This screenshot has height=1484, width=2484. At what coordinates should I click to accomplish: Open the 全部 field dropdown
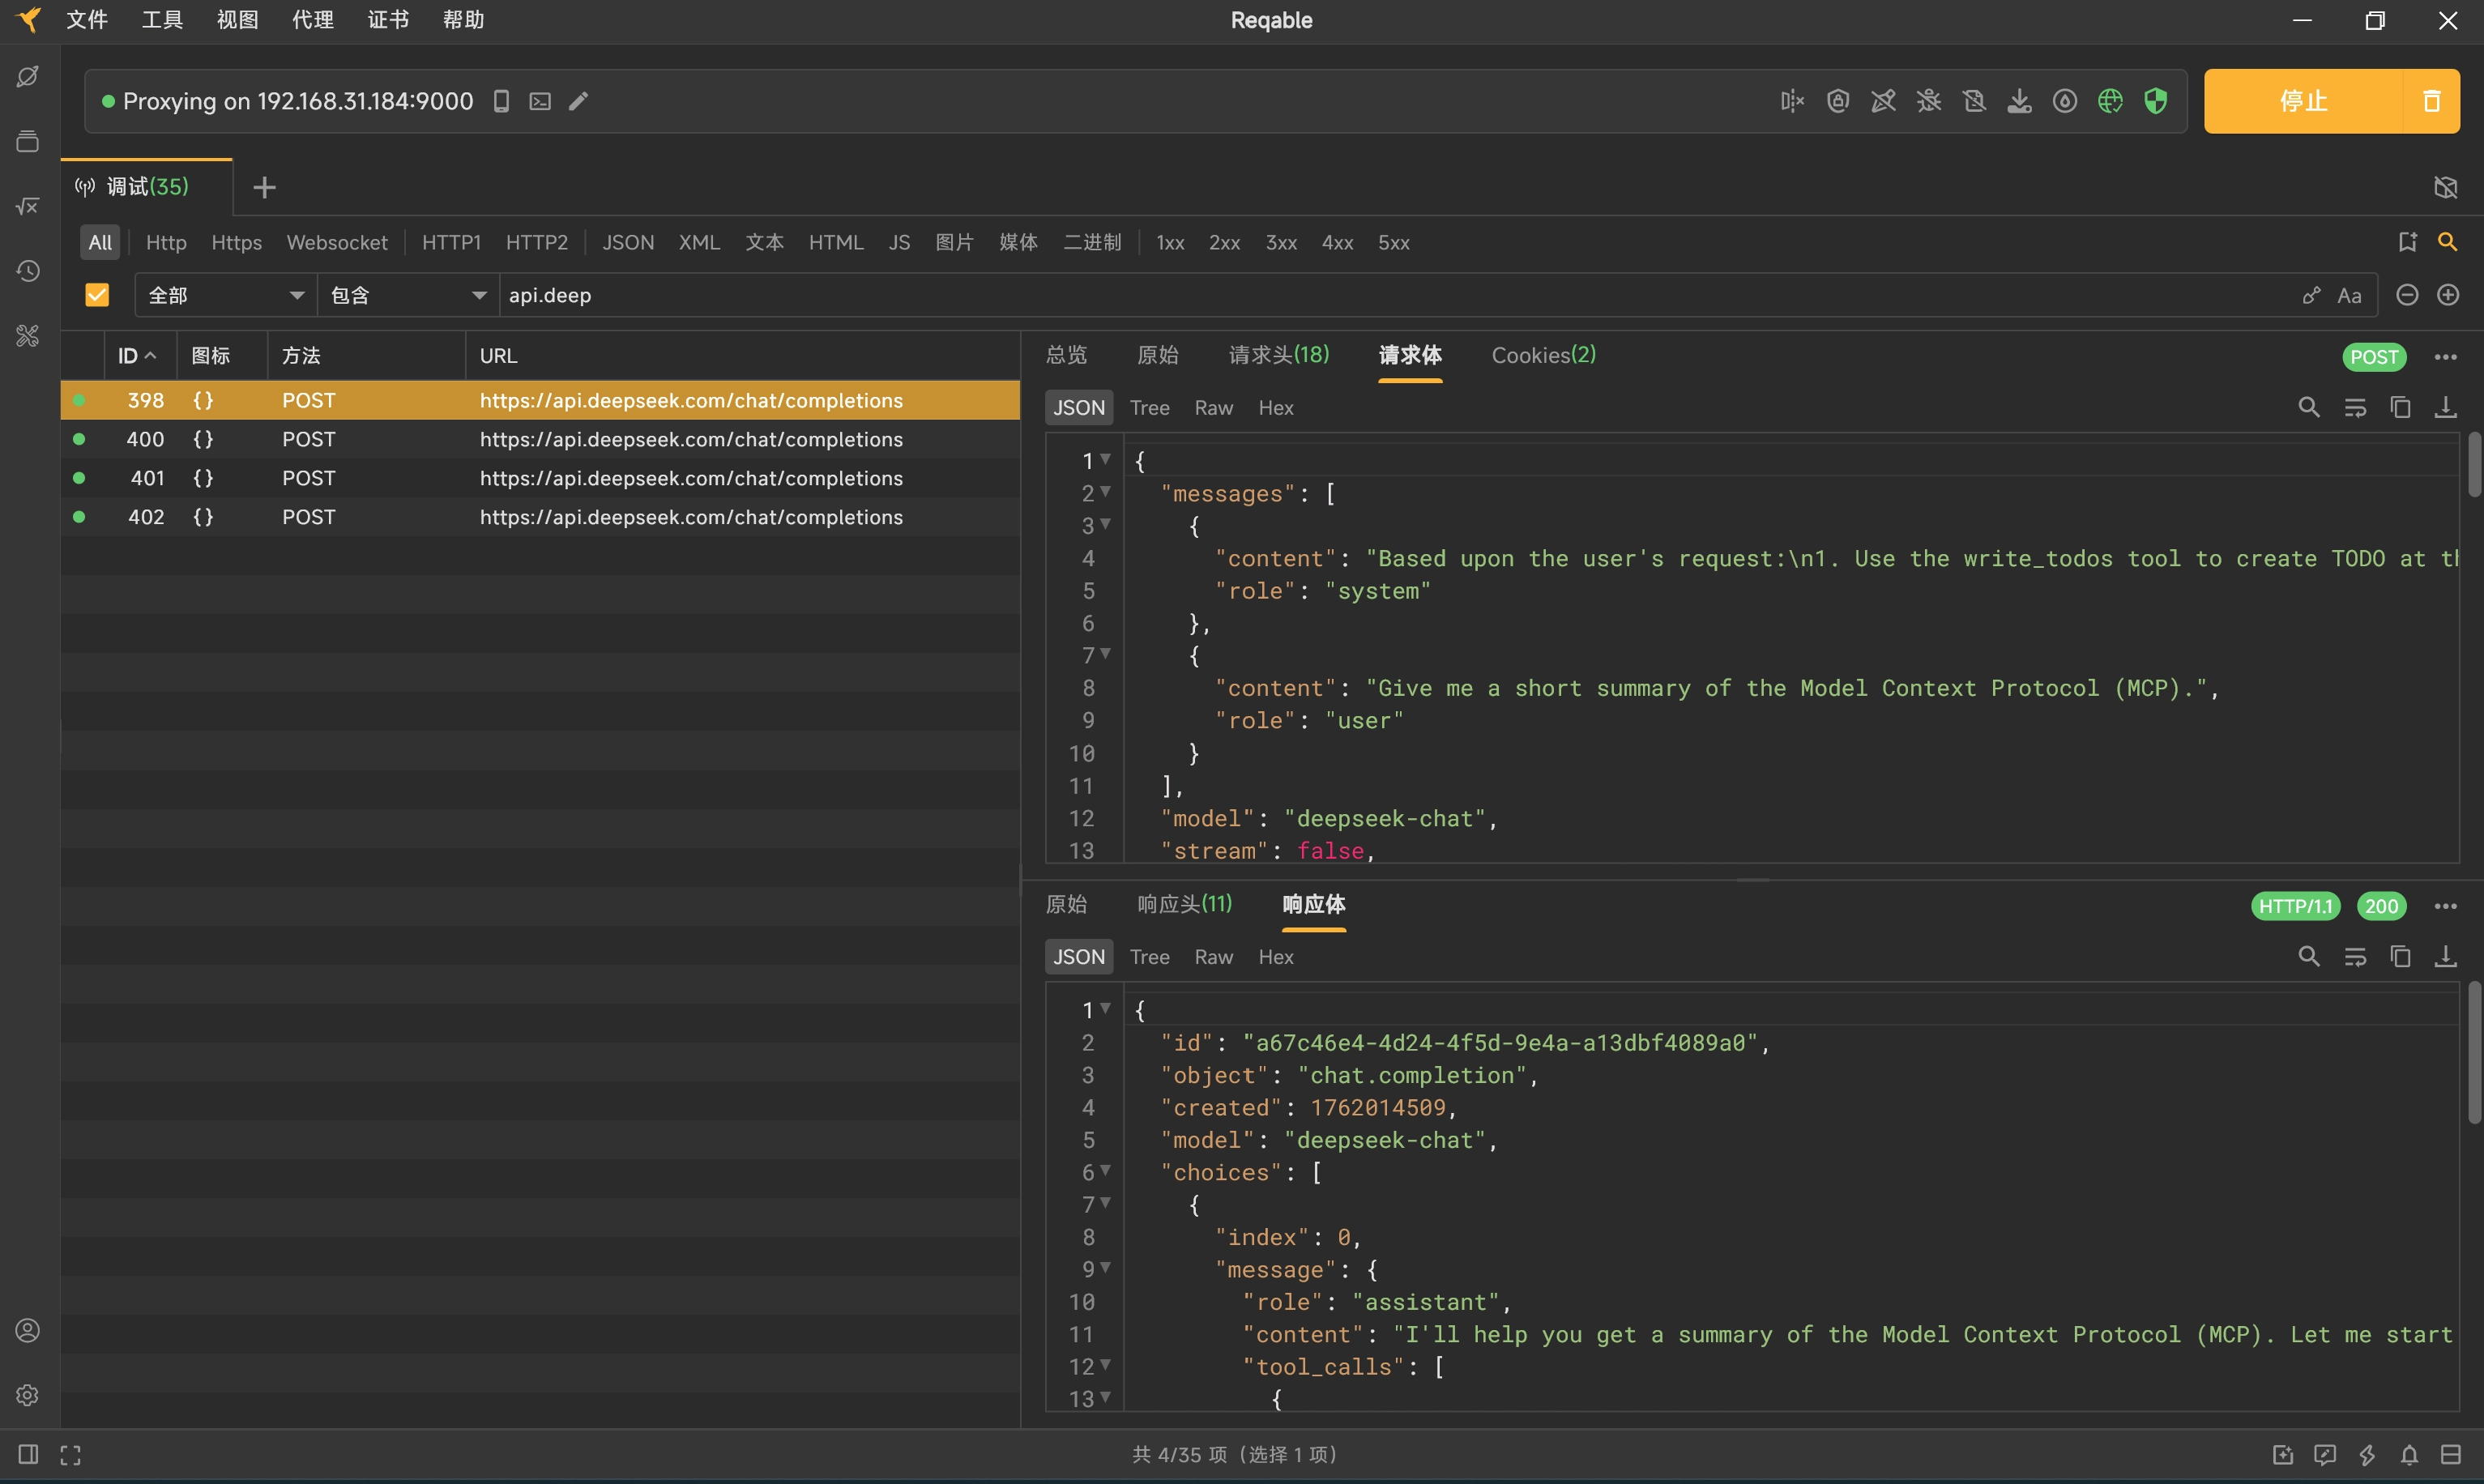click(225, 295)
